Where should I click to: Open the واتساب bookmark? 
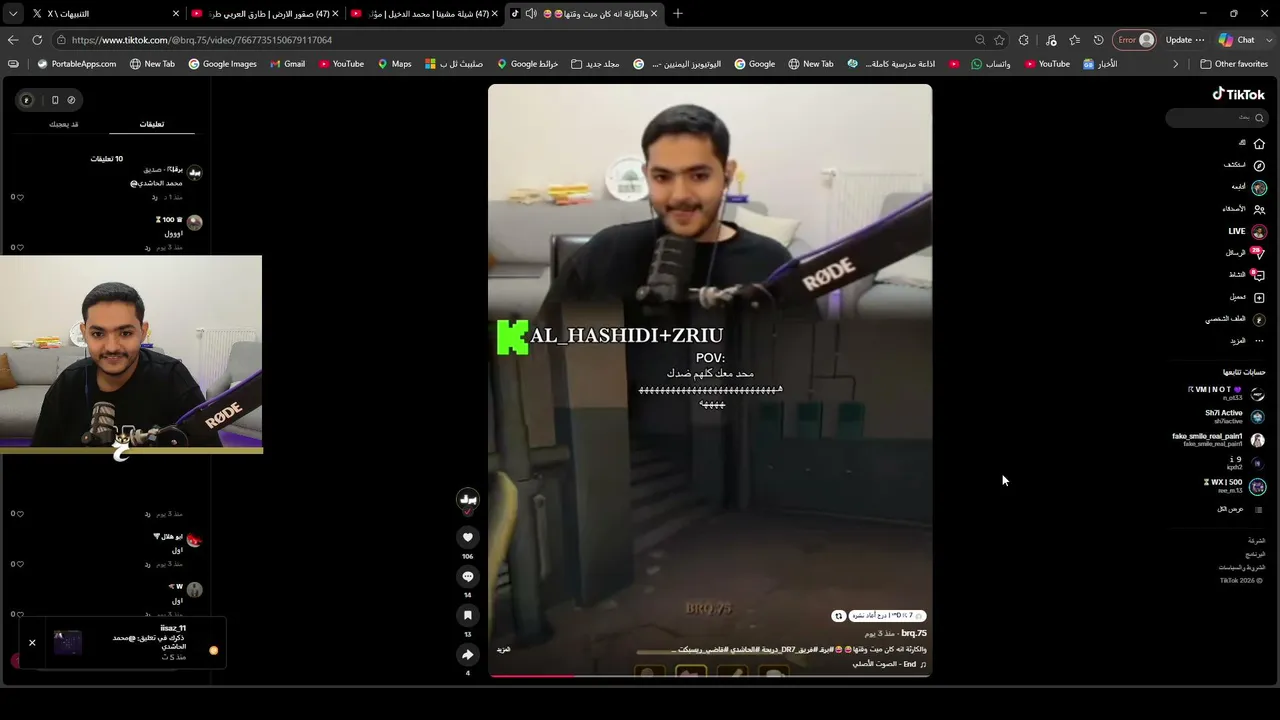[991, 64]
